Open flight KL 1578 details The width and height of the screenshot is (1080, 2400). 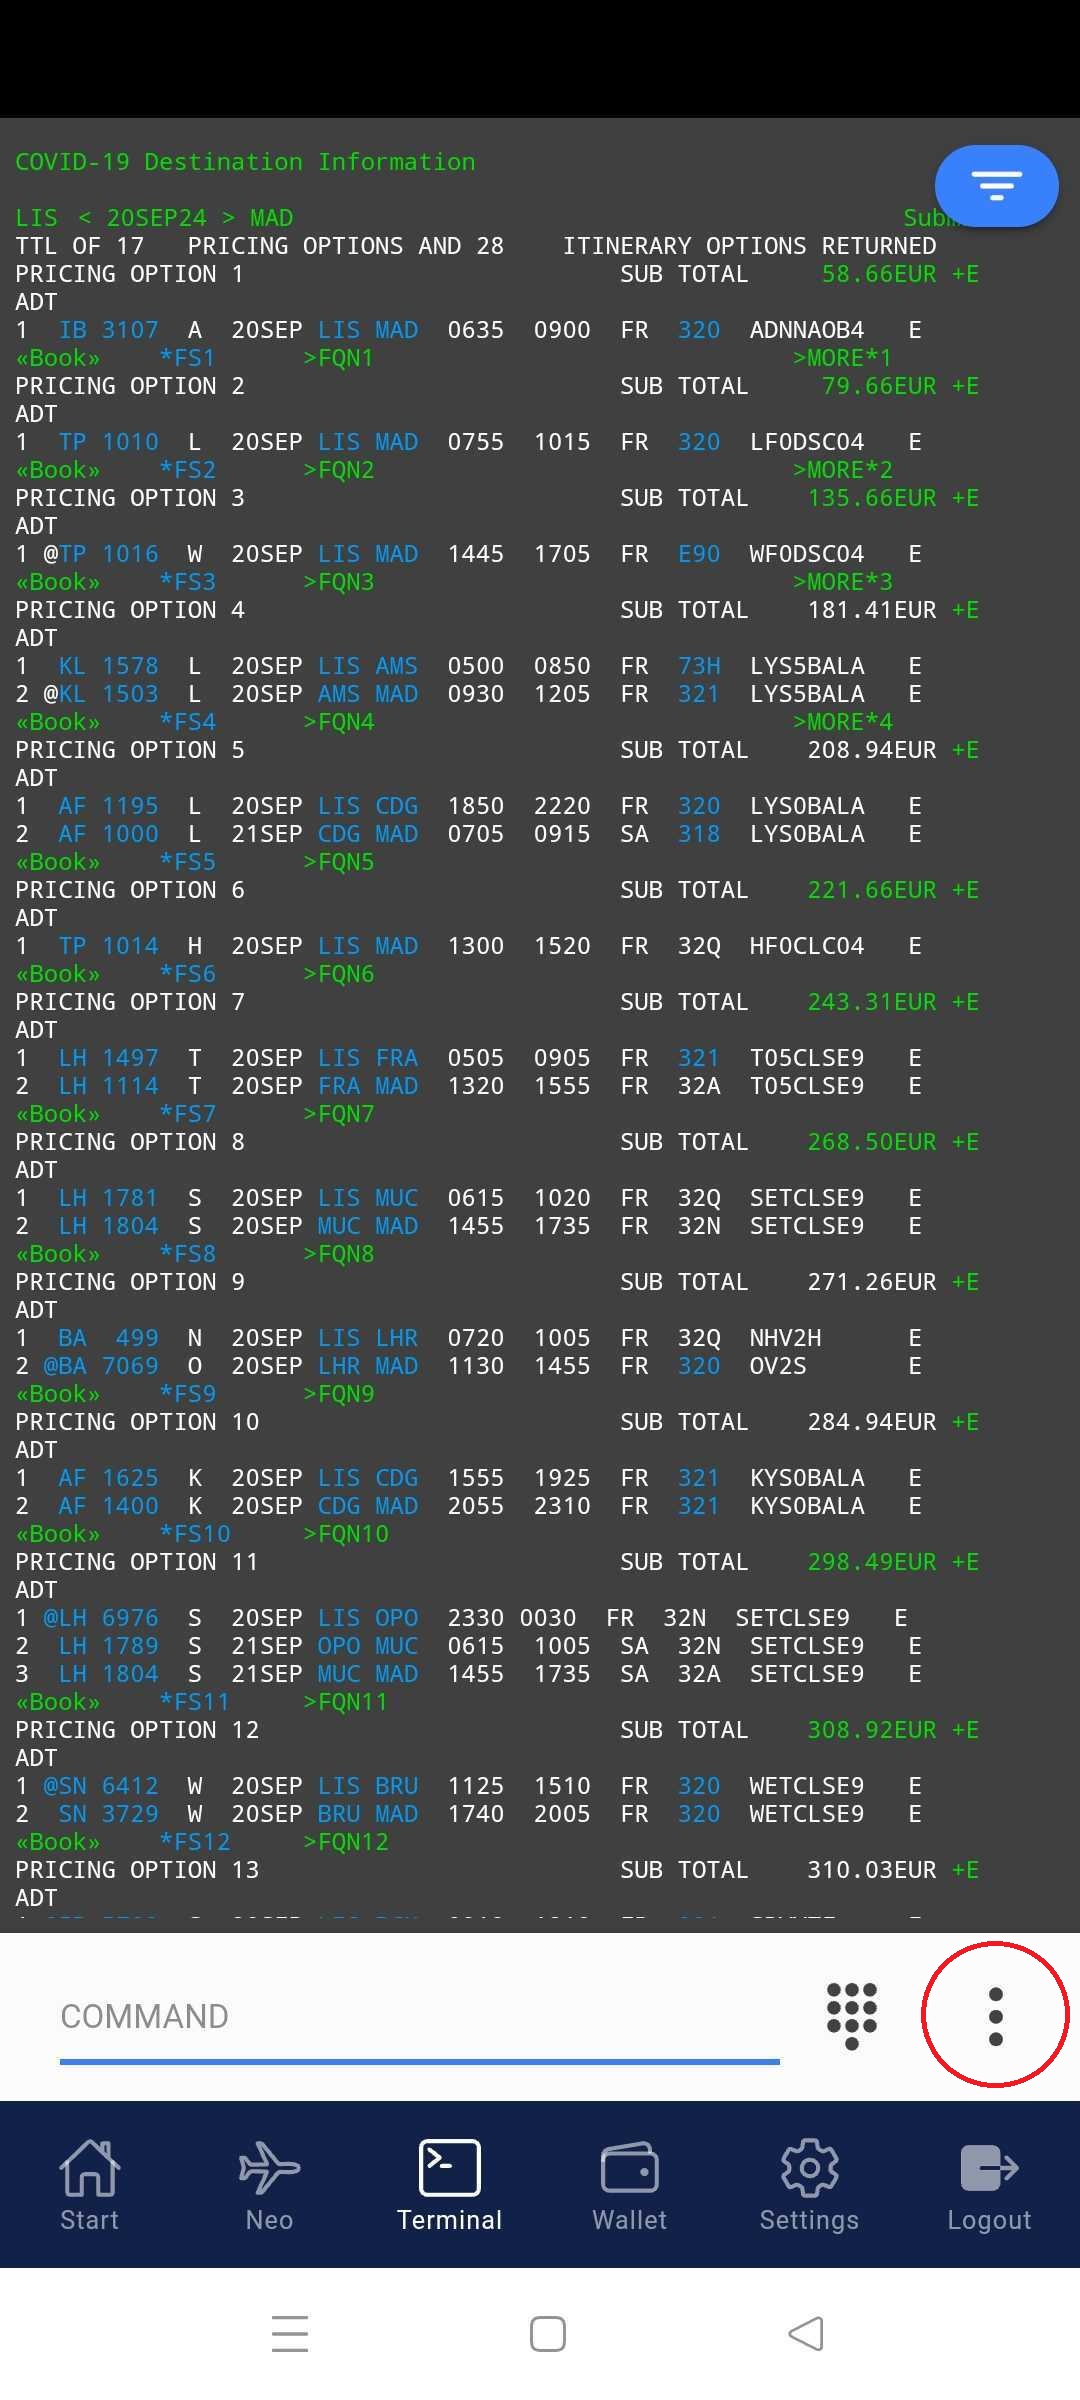[108, 666]
